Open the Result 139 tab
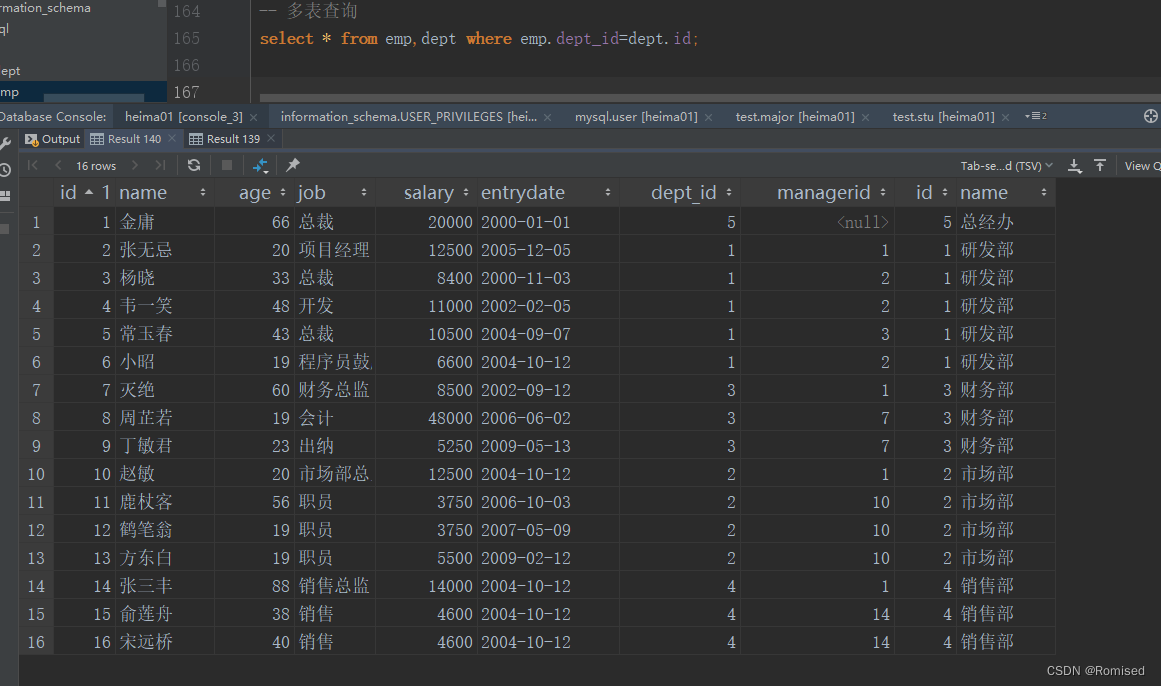The width and height of the screenshot is (1161, 686). click(225, 139)
